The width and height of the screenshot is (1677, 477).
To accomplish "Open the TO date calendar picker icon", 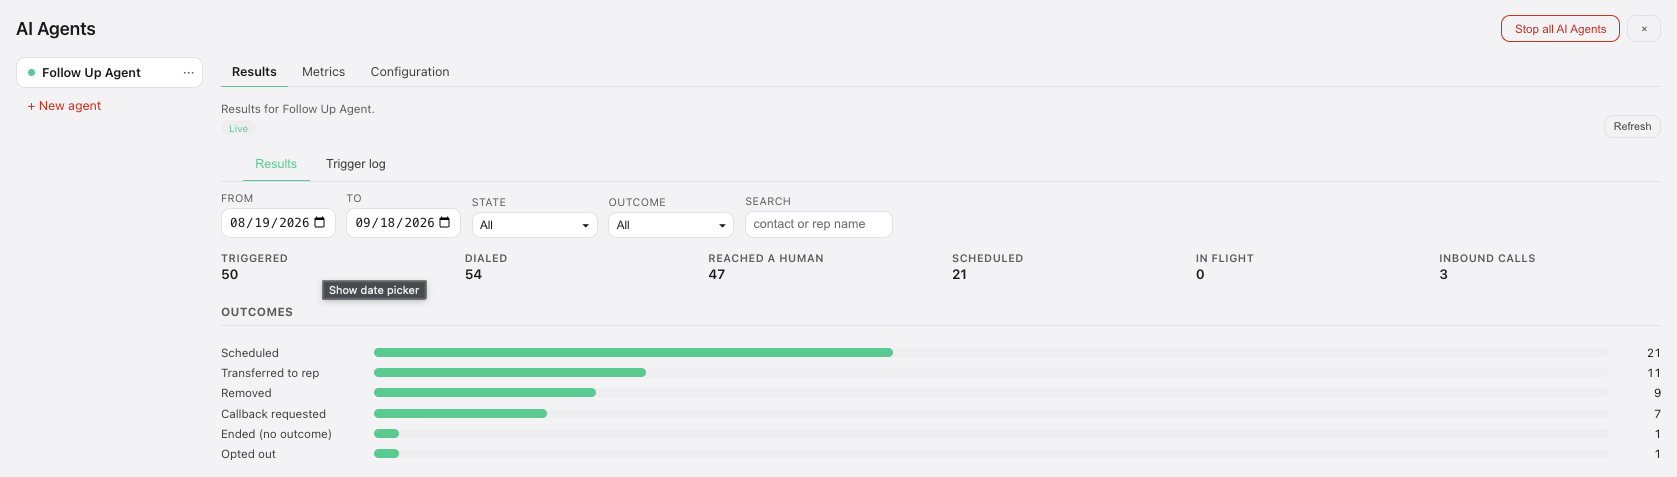I will [x=445, y=223].
